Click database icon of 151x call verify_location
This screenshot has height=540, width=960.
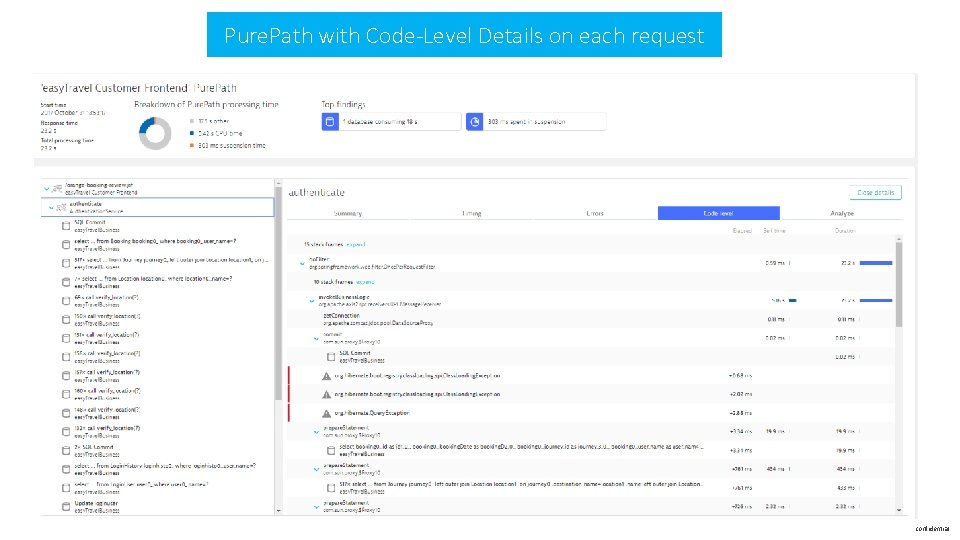(66, 338)
